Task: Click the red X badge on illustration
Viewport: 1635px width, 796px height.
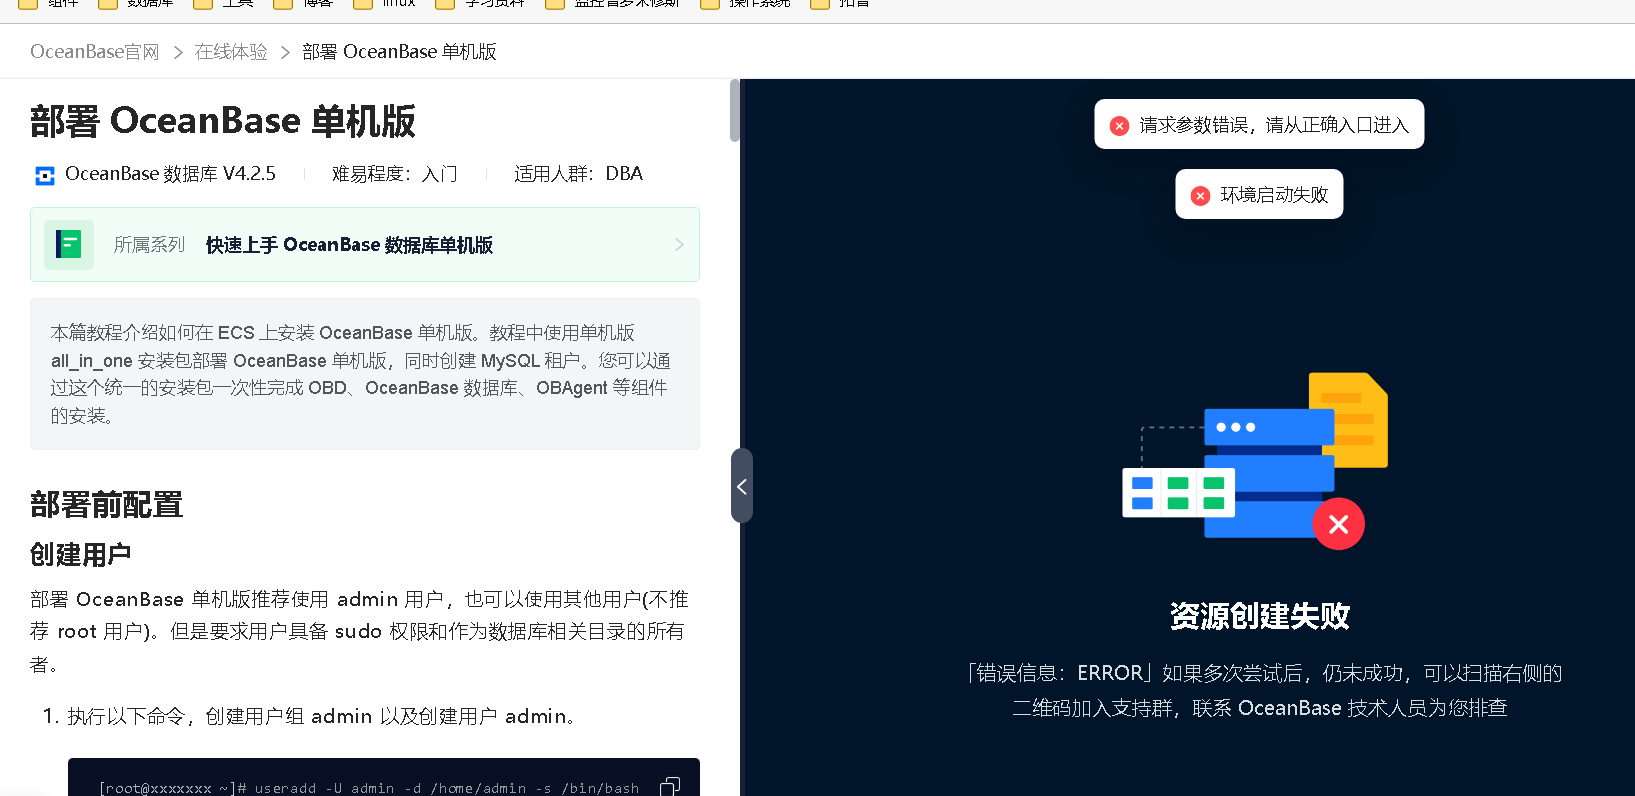Action: click(1339, 524)
